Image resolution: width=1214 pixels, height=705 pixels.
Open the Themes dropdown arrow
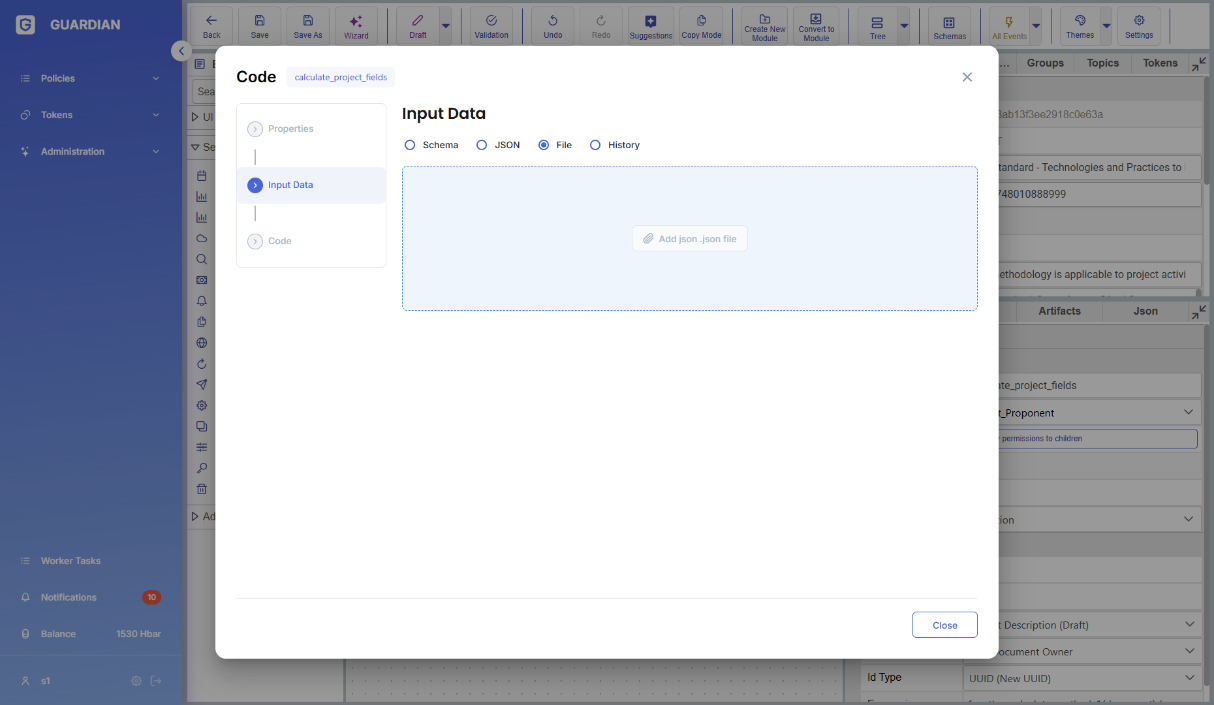[1105, 26]
